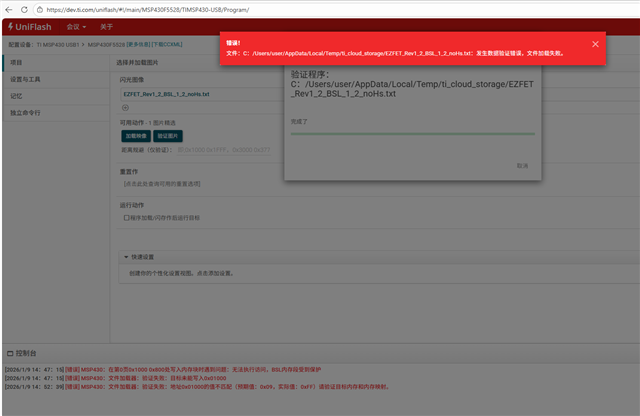Collapse the 快速设置 section triangle

click(126, 257)
